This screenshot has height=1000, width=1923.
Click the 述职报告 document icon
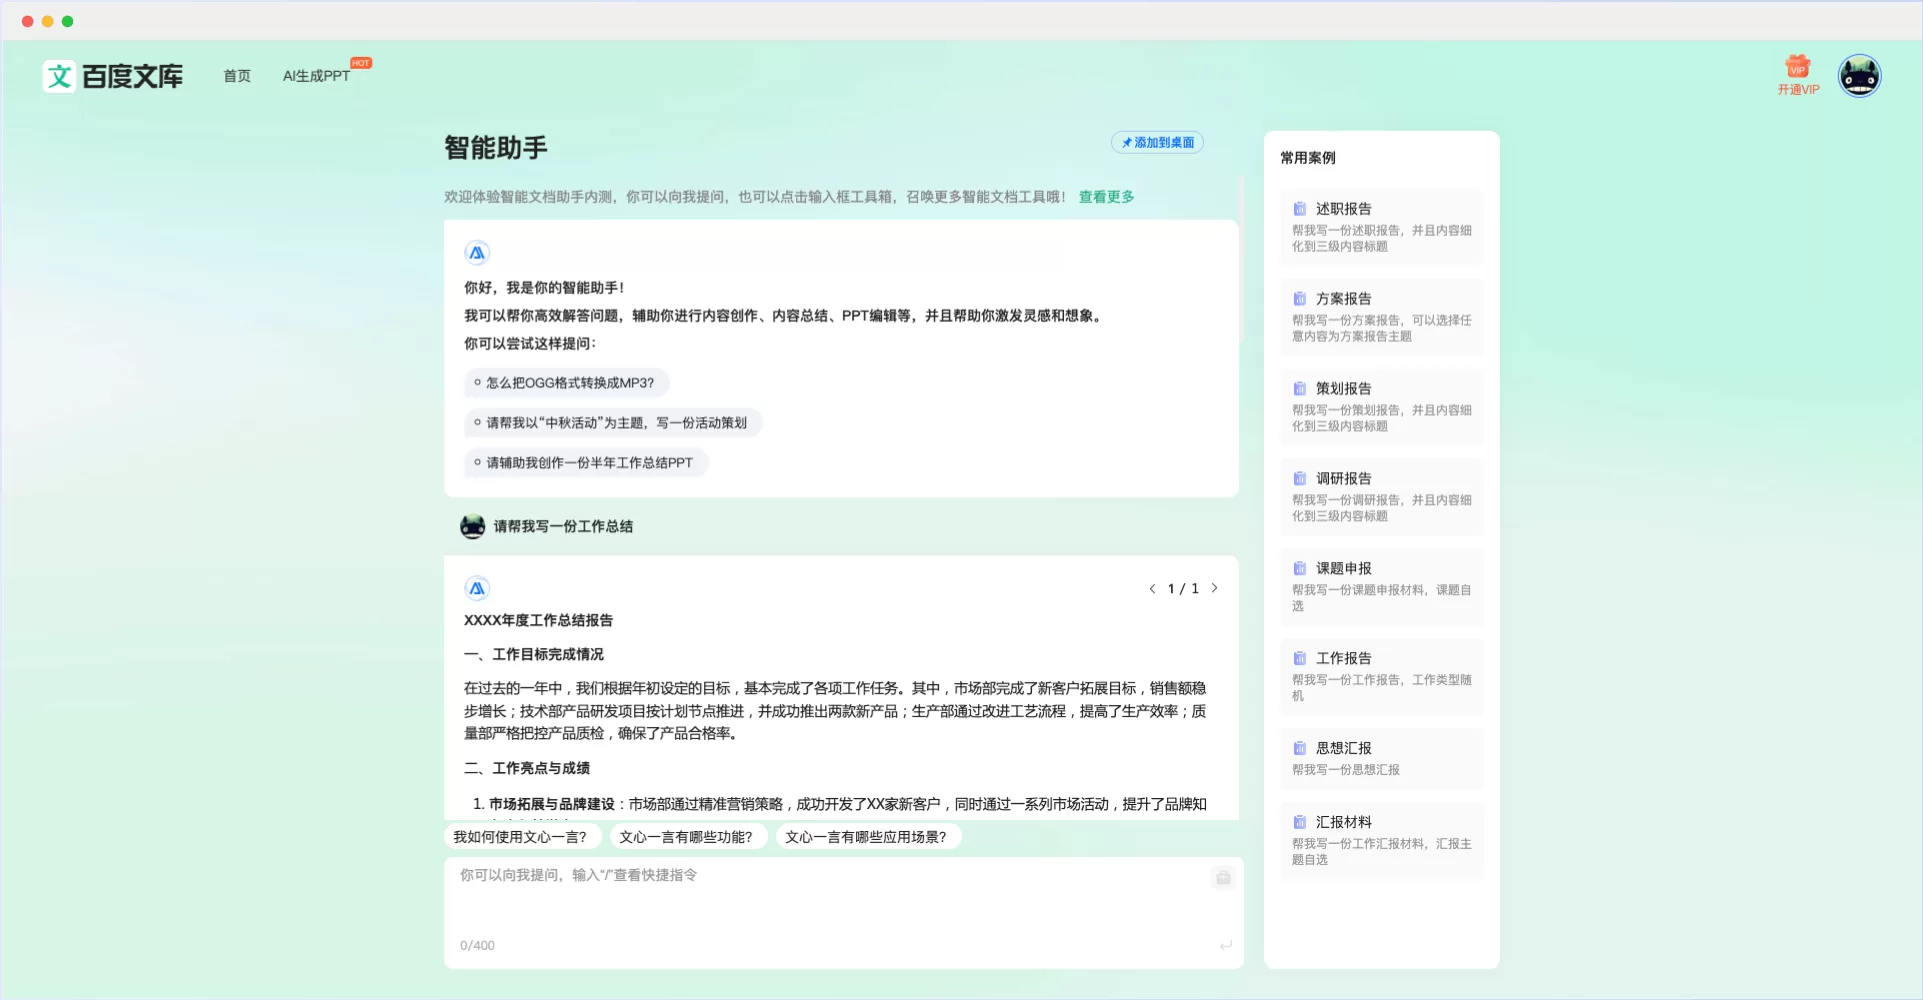[x=1299, y=209]
